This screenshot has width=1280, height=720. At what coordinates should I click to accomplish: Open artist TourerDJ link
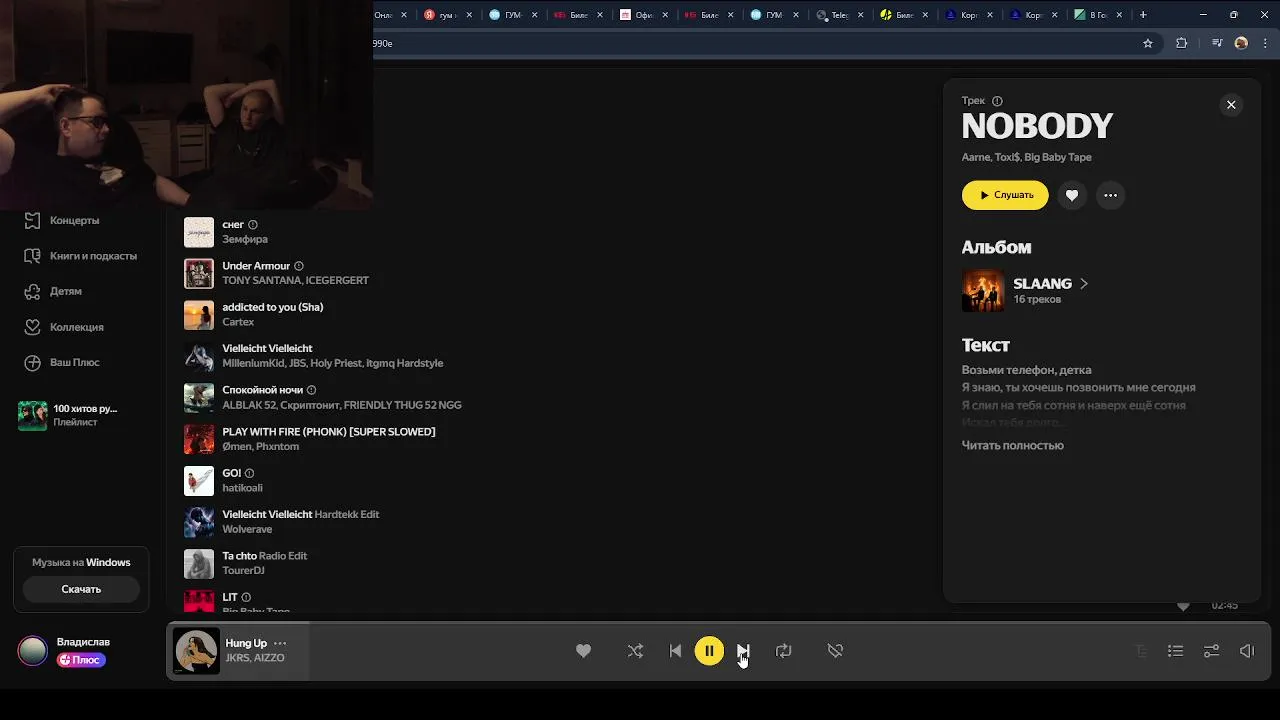click(x=243, y=570)
